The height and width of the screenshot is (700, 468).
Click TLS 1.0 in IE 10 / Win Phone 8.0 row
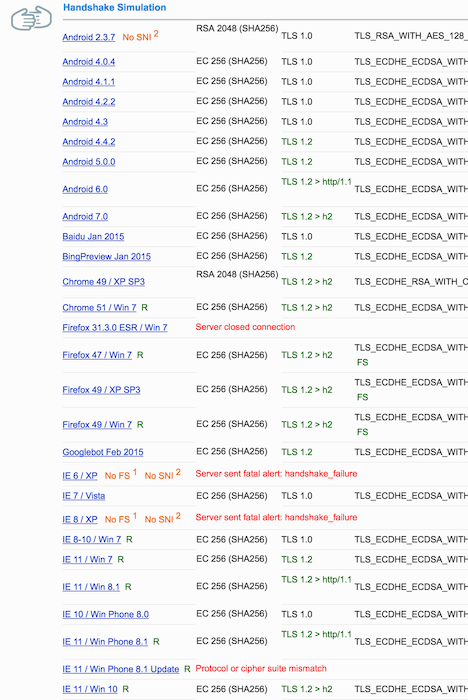pos(297,615)
